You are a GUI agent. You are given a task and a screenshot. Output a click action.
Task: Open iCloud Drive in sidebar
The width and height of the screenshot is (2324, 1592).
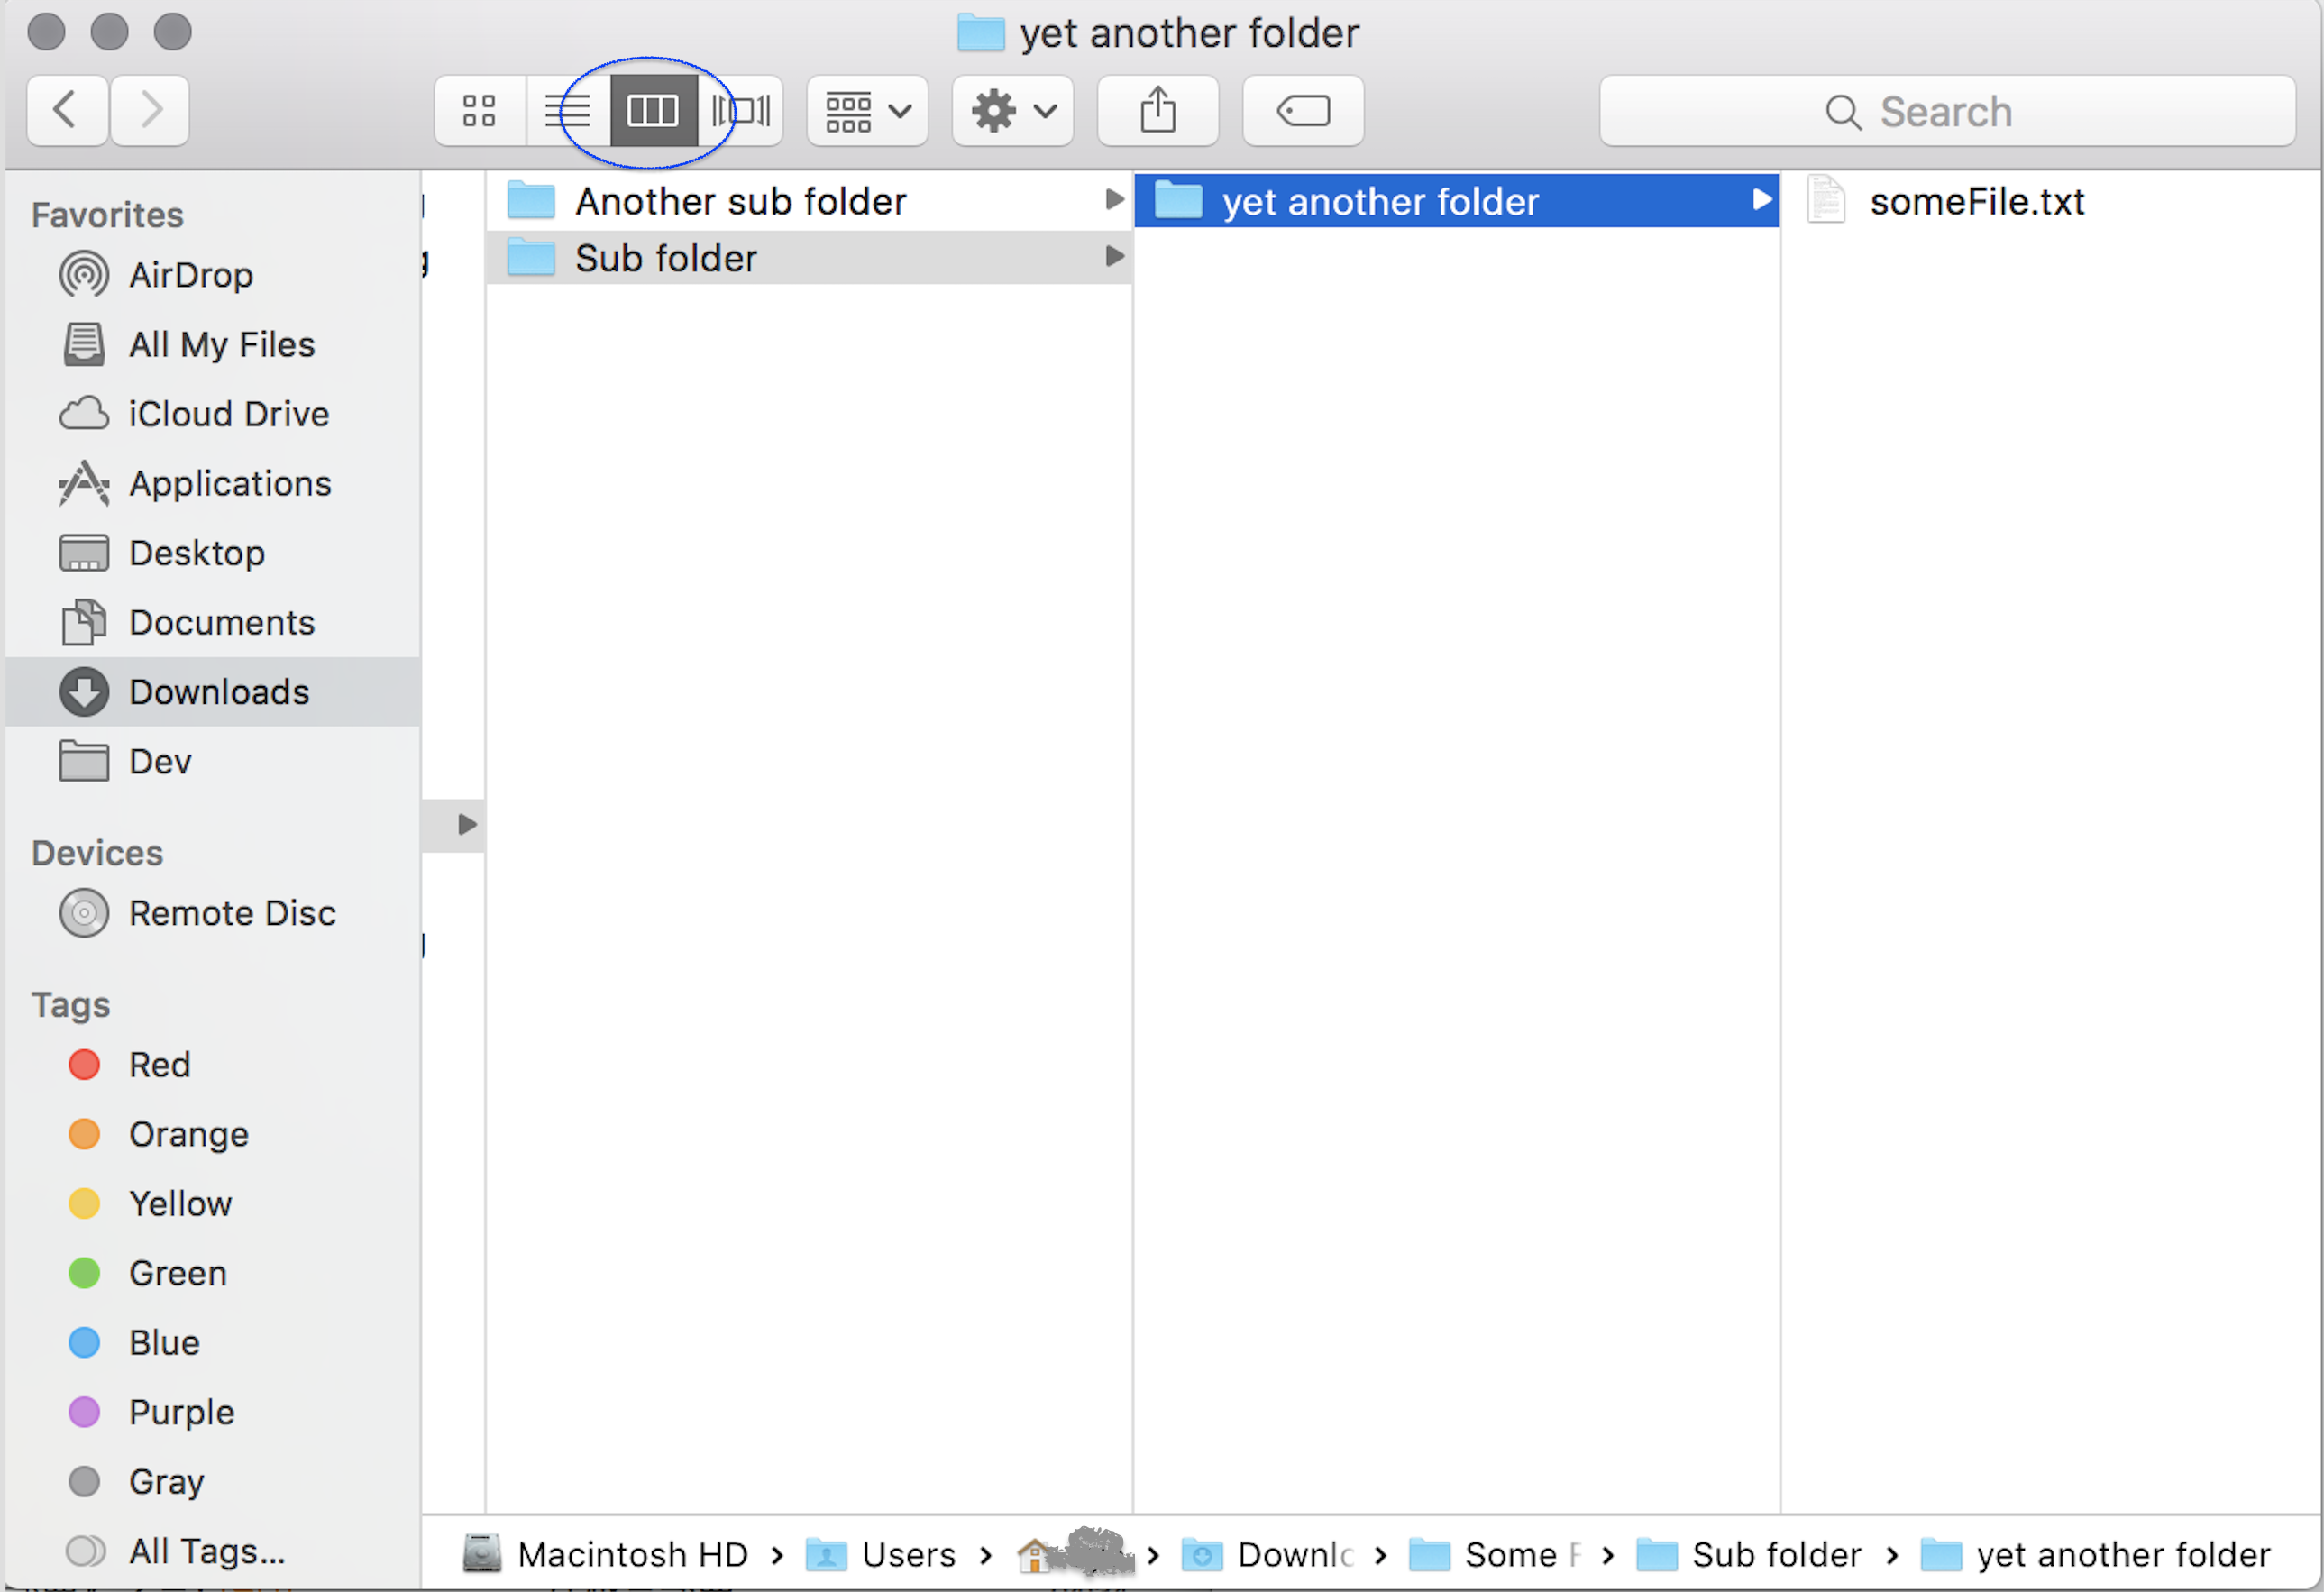point(213,414)
